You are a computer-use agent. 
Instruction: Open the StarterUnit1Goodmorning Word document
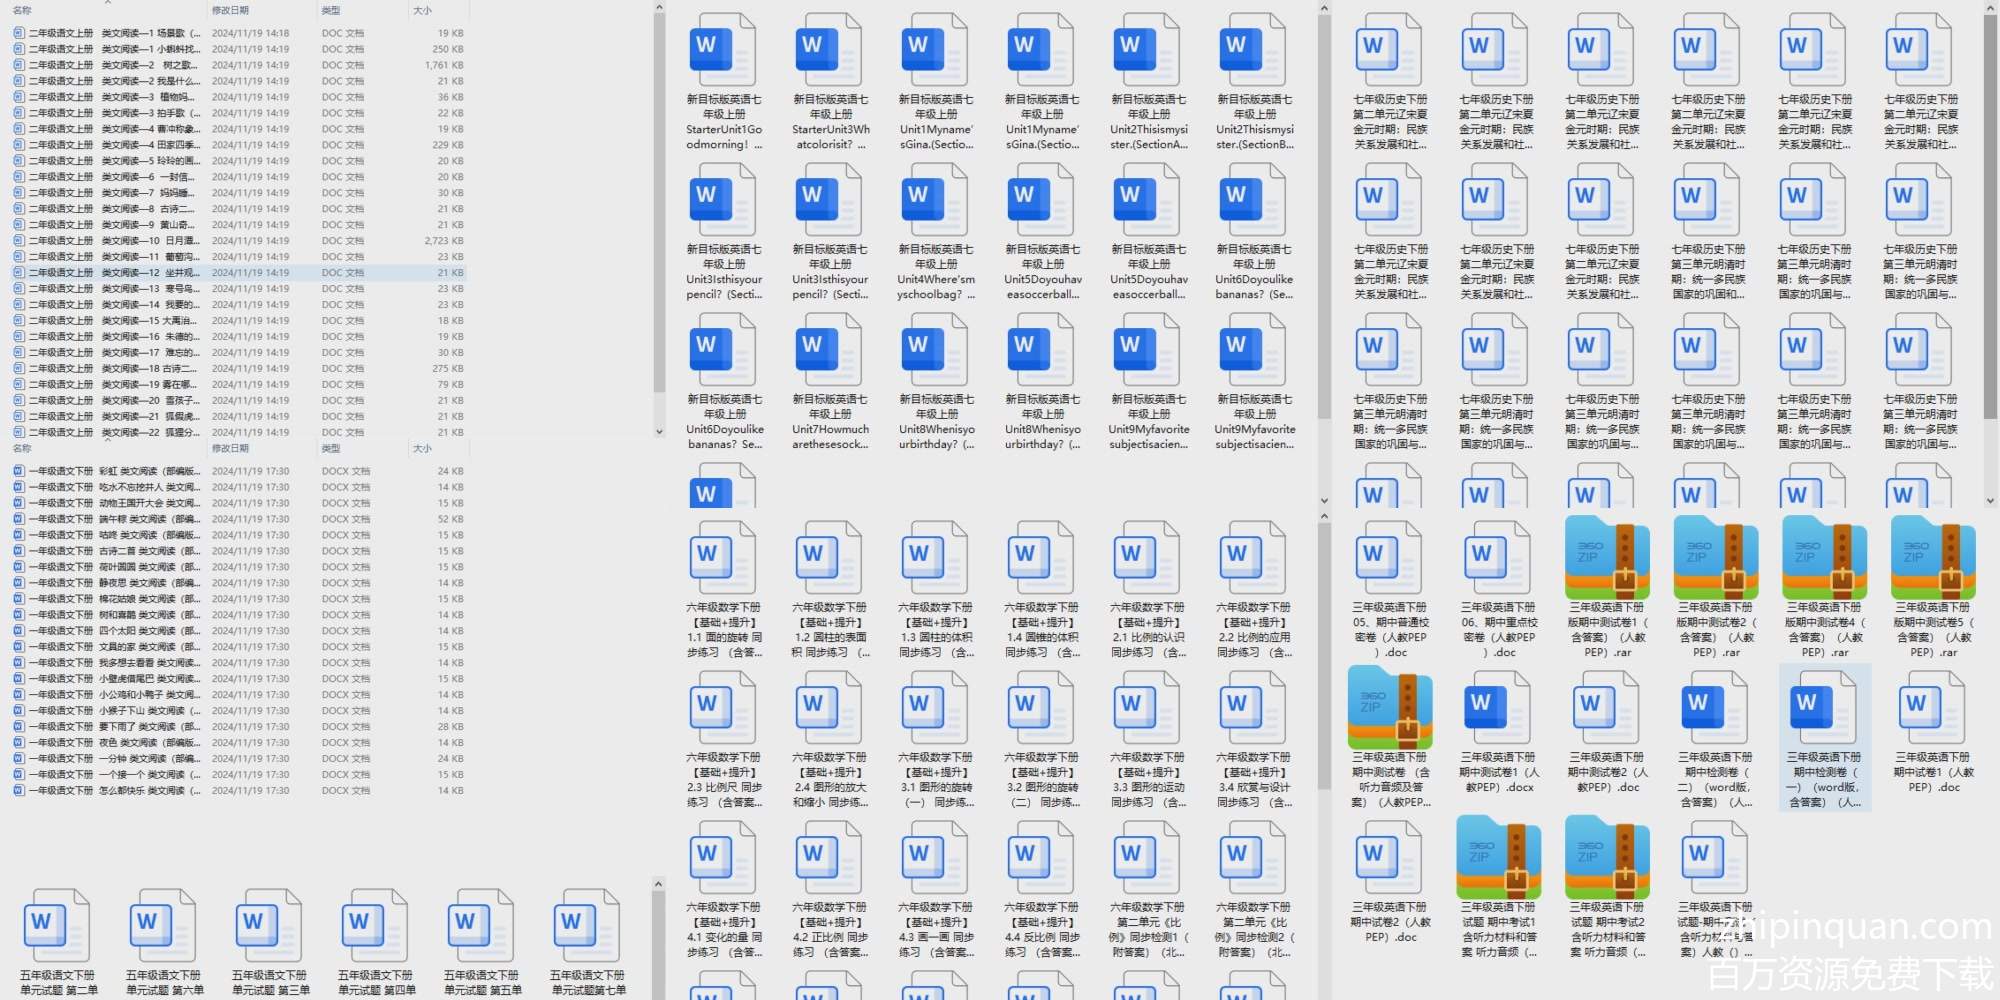[x=723, y=50]
